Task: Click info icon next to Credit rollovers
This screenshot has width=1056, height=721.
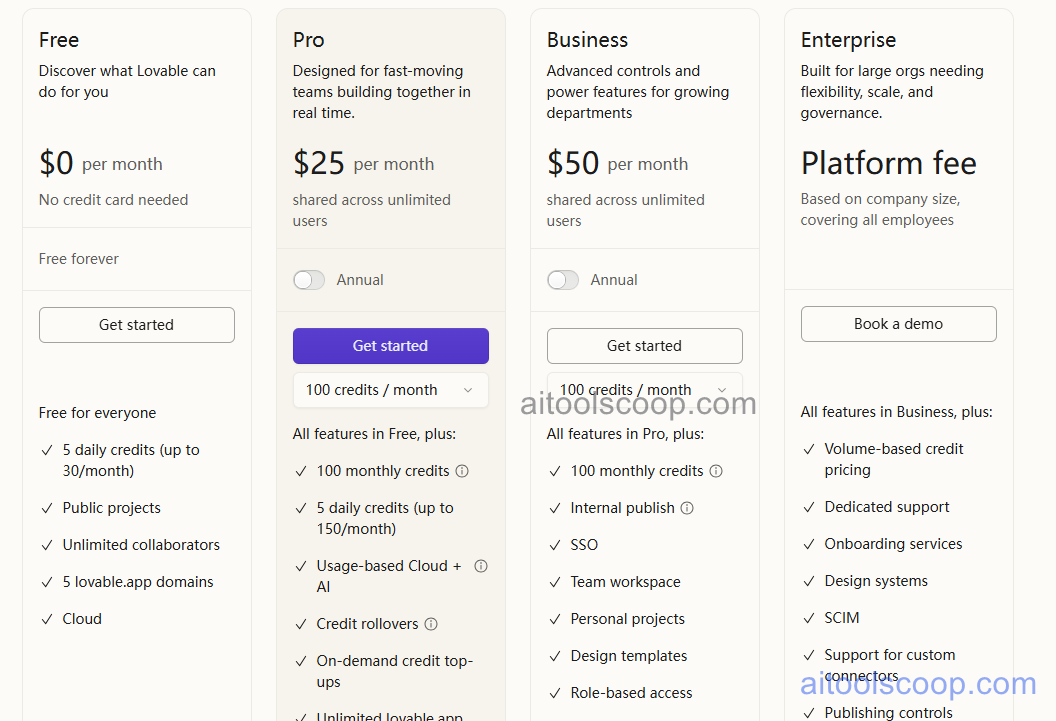Action: click(x=431, y=624)
